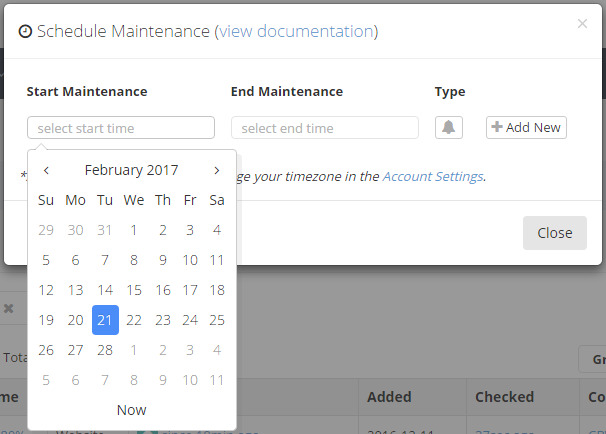
Task: Go to next month in calendar
Action: (217, 170)
